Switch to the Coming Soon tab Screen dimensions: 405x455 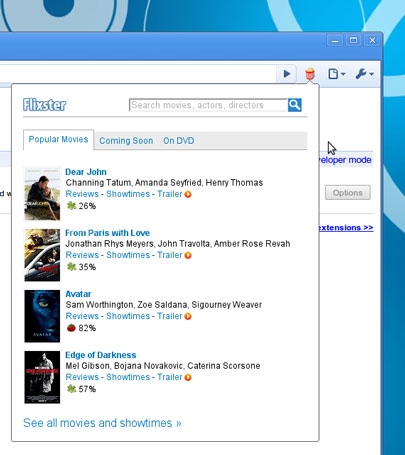pos(126,141)
